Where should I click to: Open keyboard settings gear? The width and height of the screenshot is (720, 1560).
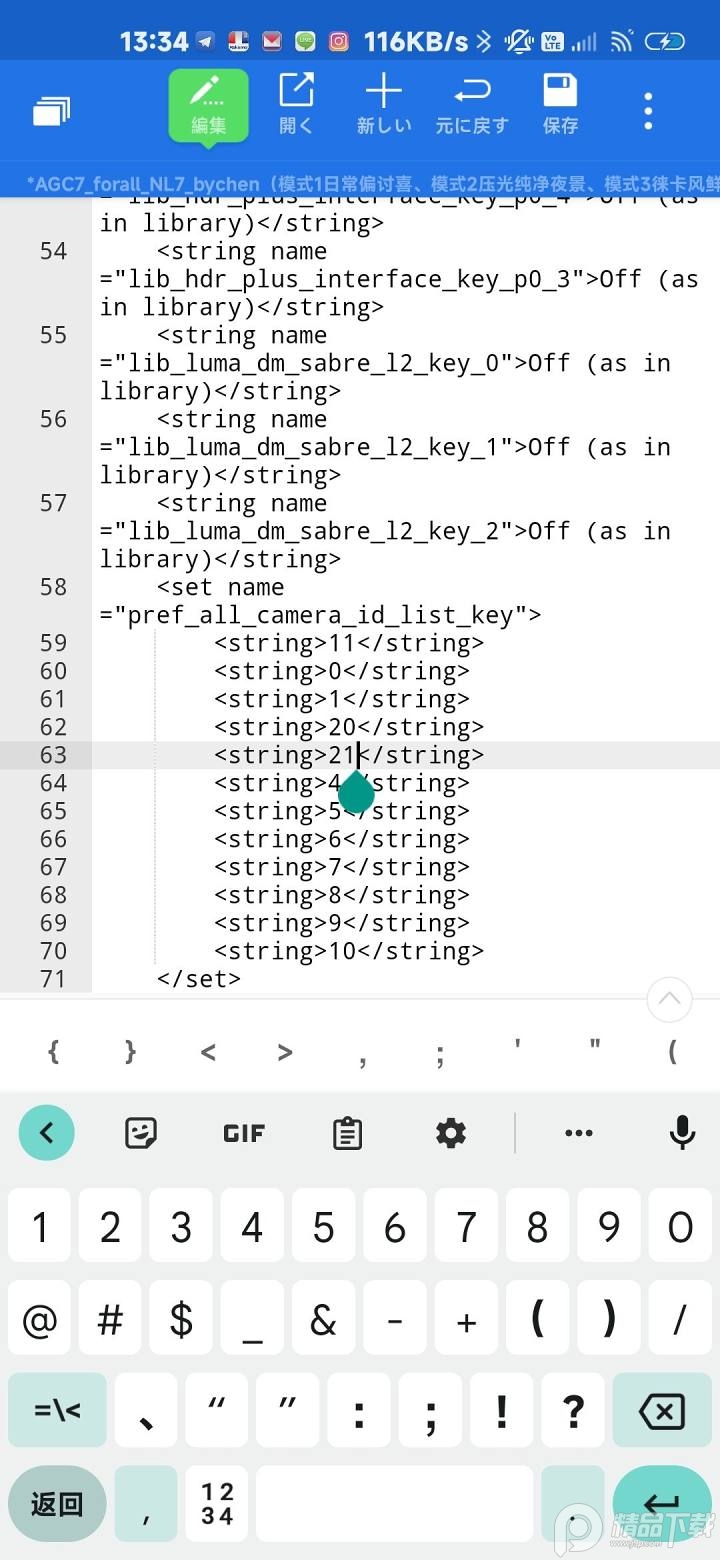point(451,1132)
